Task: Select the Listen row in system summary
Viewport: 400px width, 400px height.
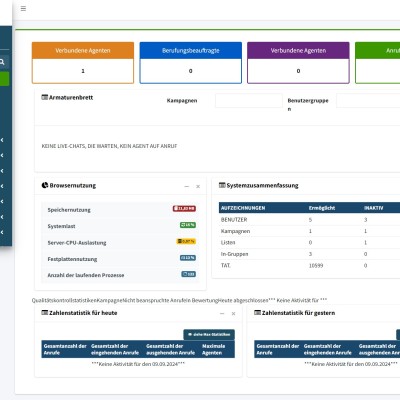Action: click(309, 242)
